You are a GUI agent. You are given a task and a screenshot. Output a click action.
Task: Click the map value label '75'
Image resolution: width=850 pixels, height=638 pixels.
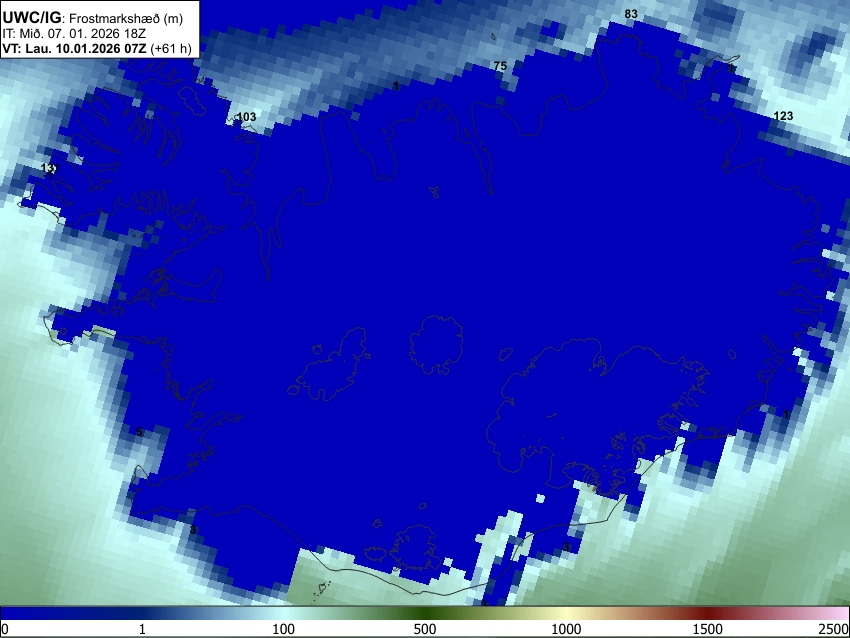tap(500, 66)
